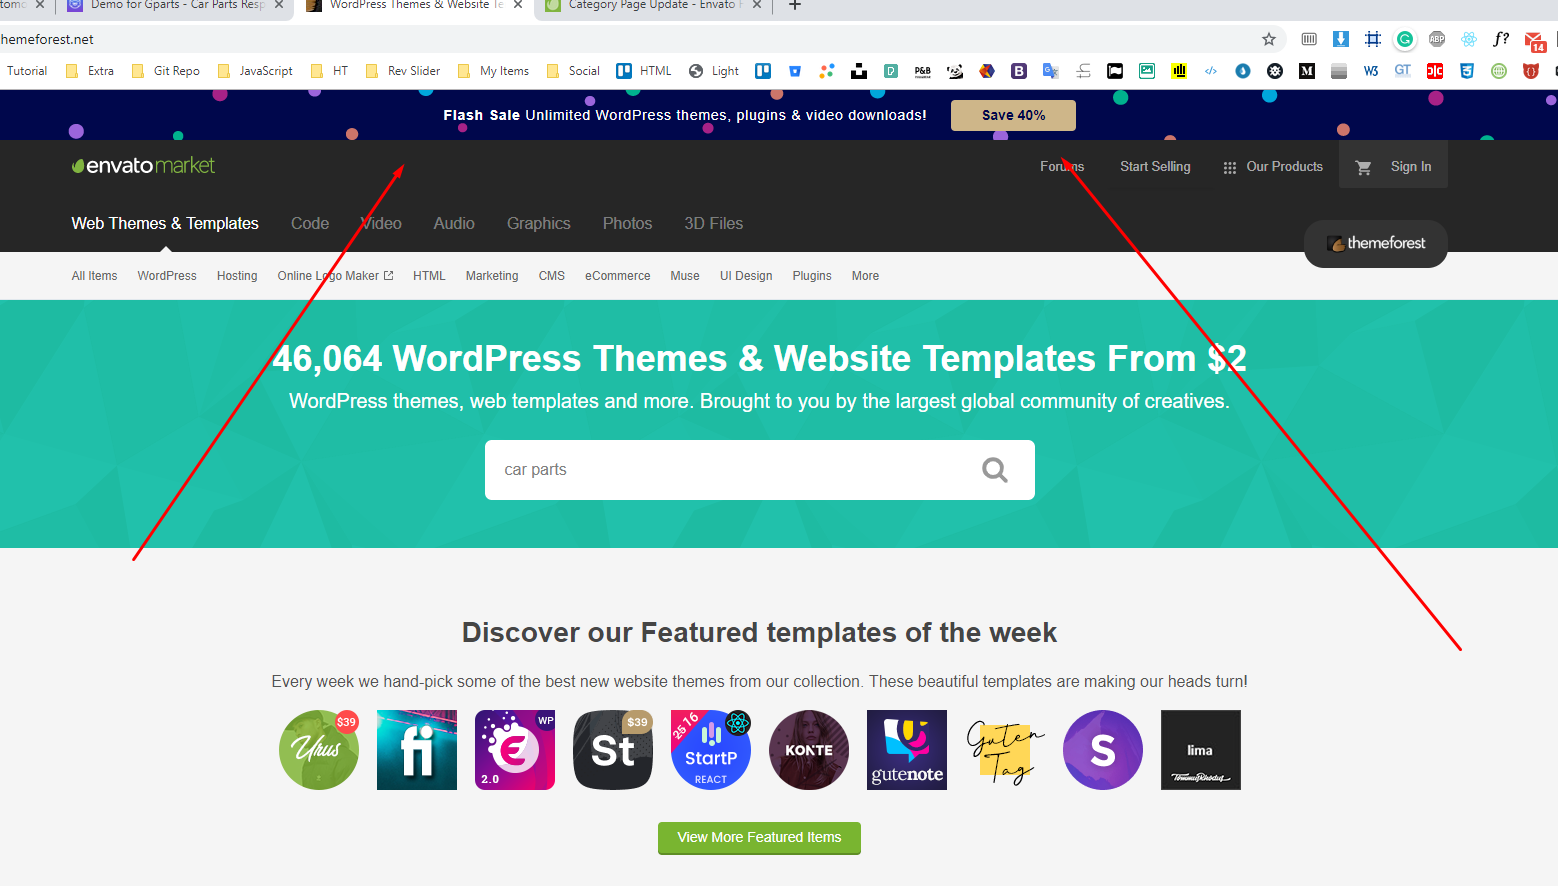
Task: Go to the 3D Files section
Action: pos(714,224)
